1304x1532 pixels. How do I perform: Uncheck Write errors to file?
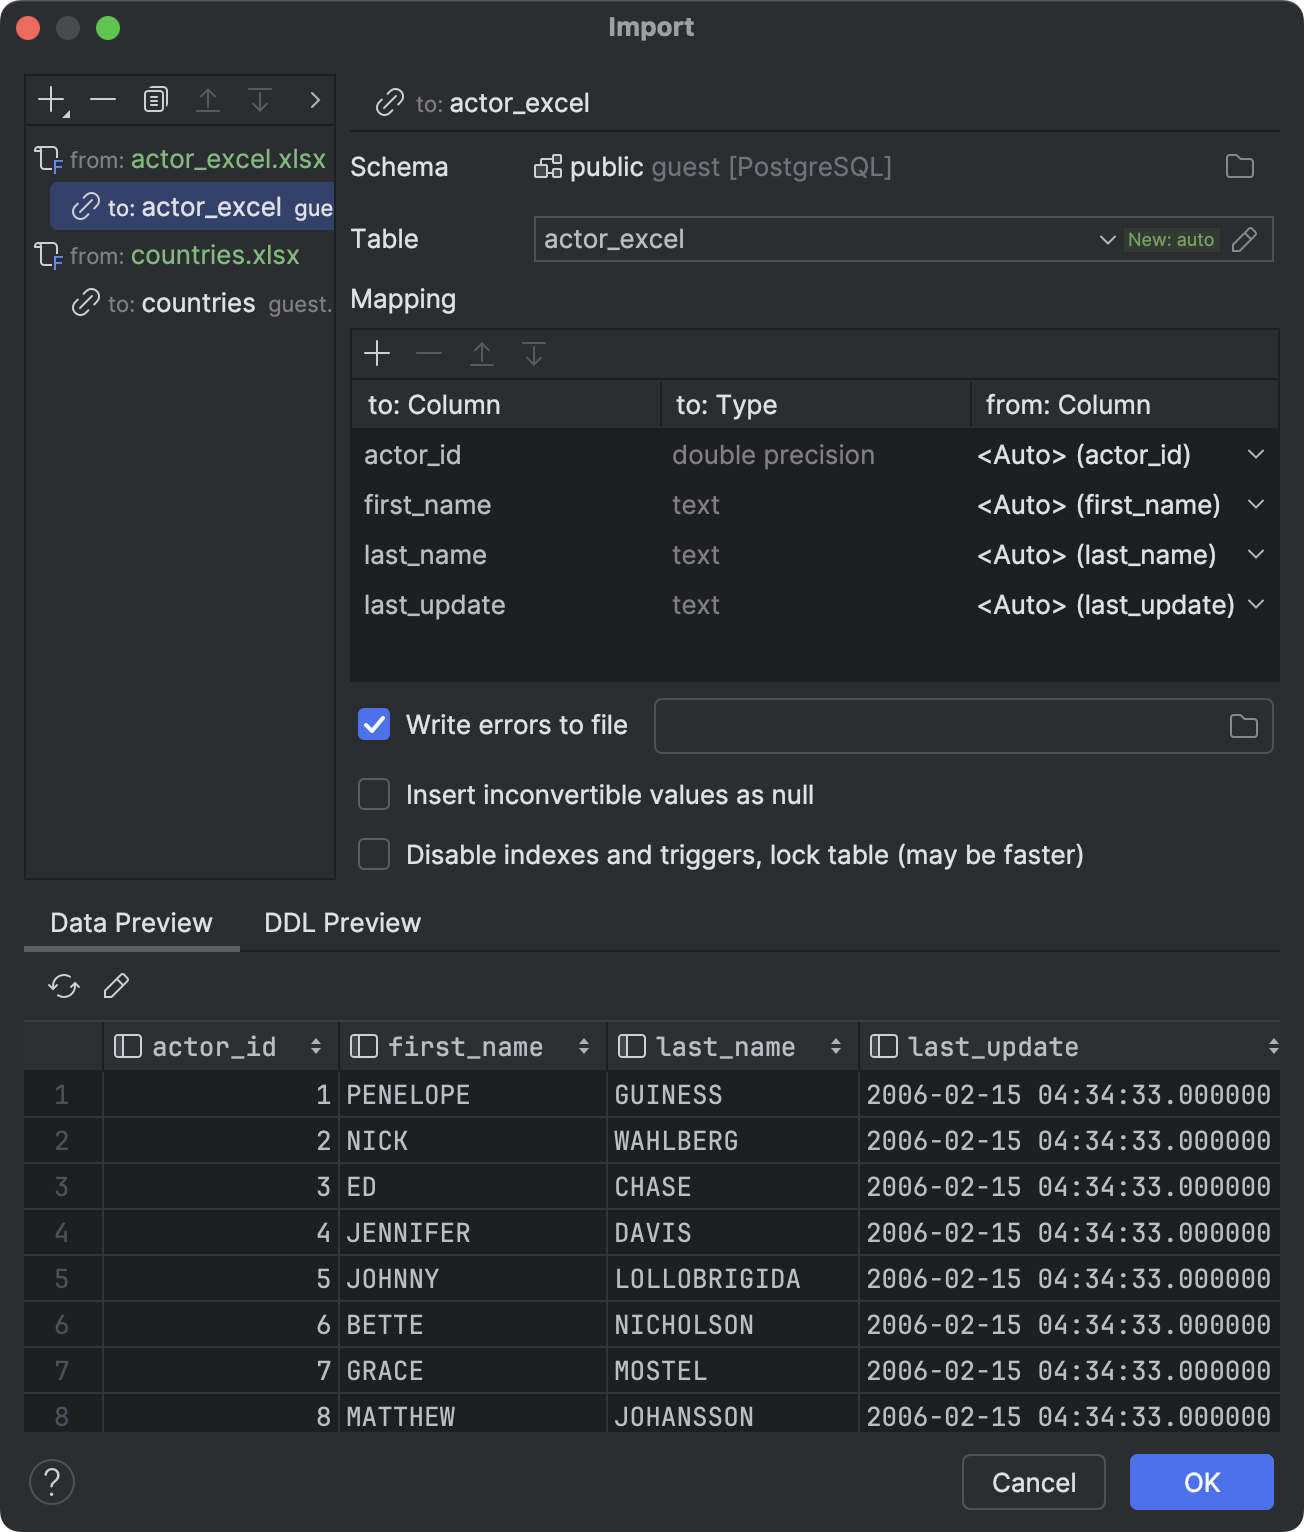point(373,725)
